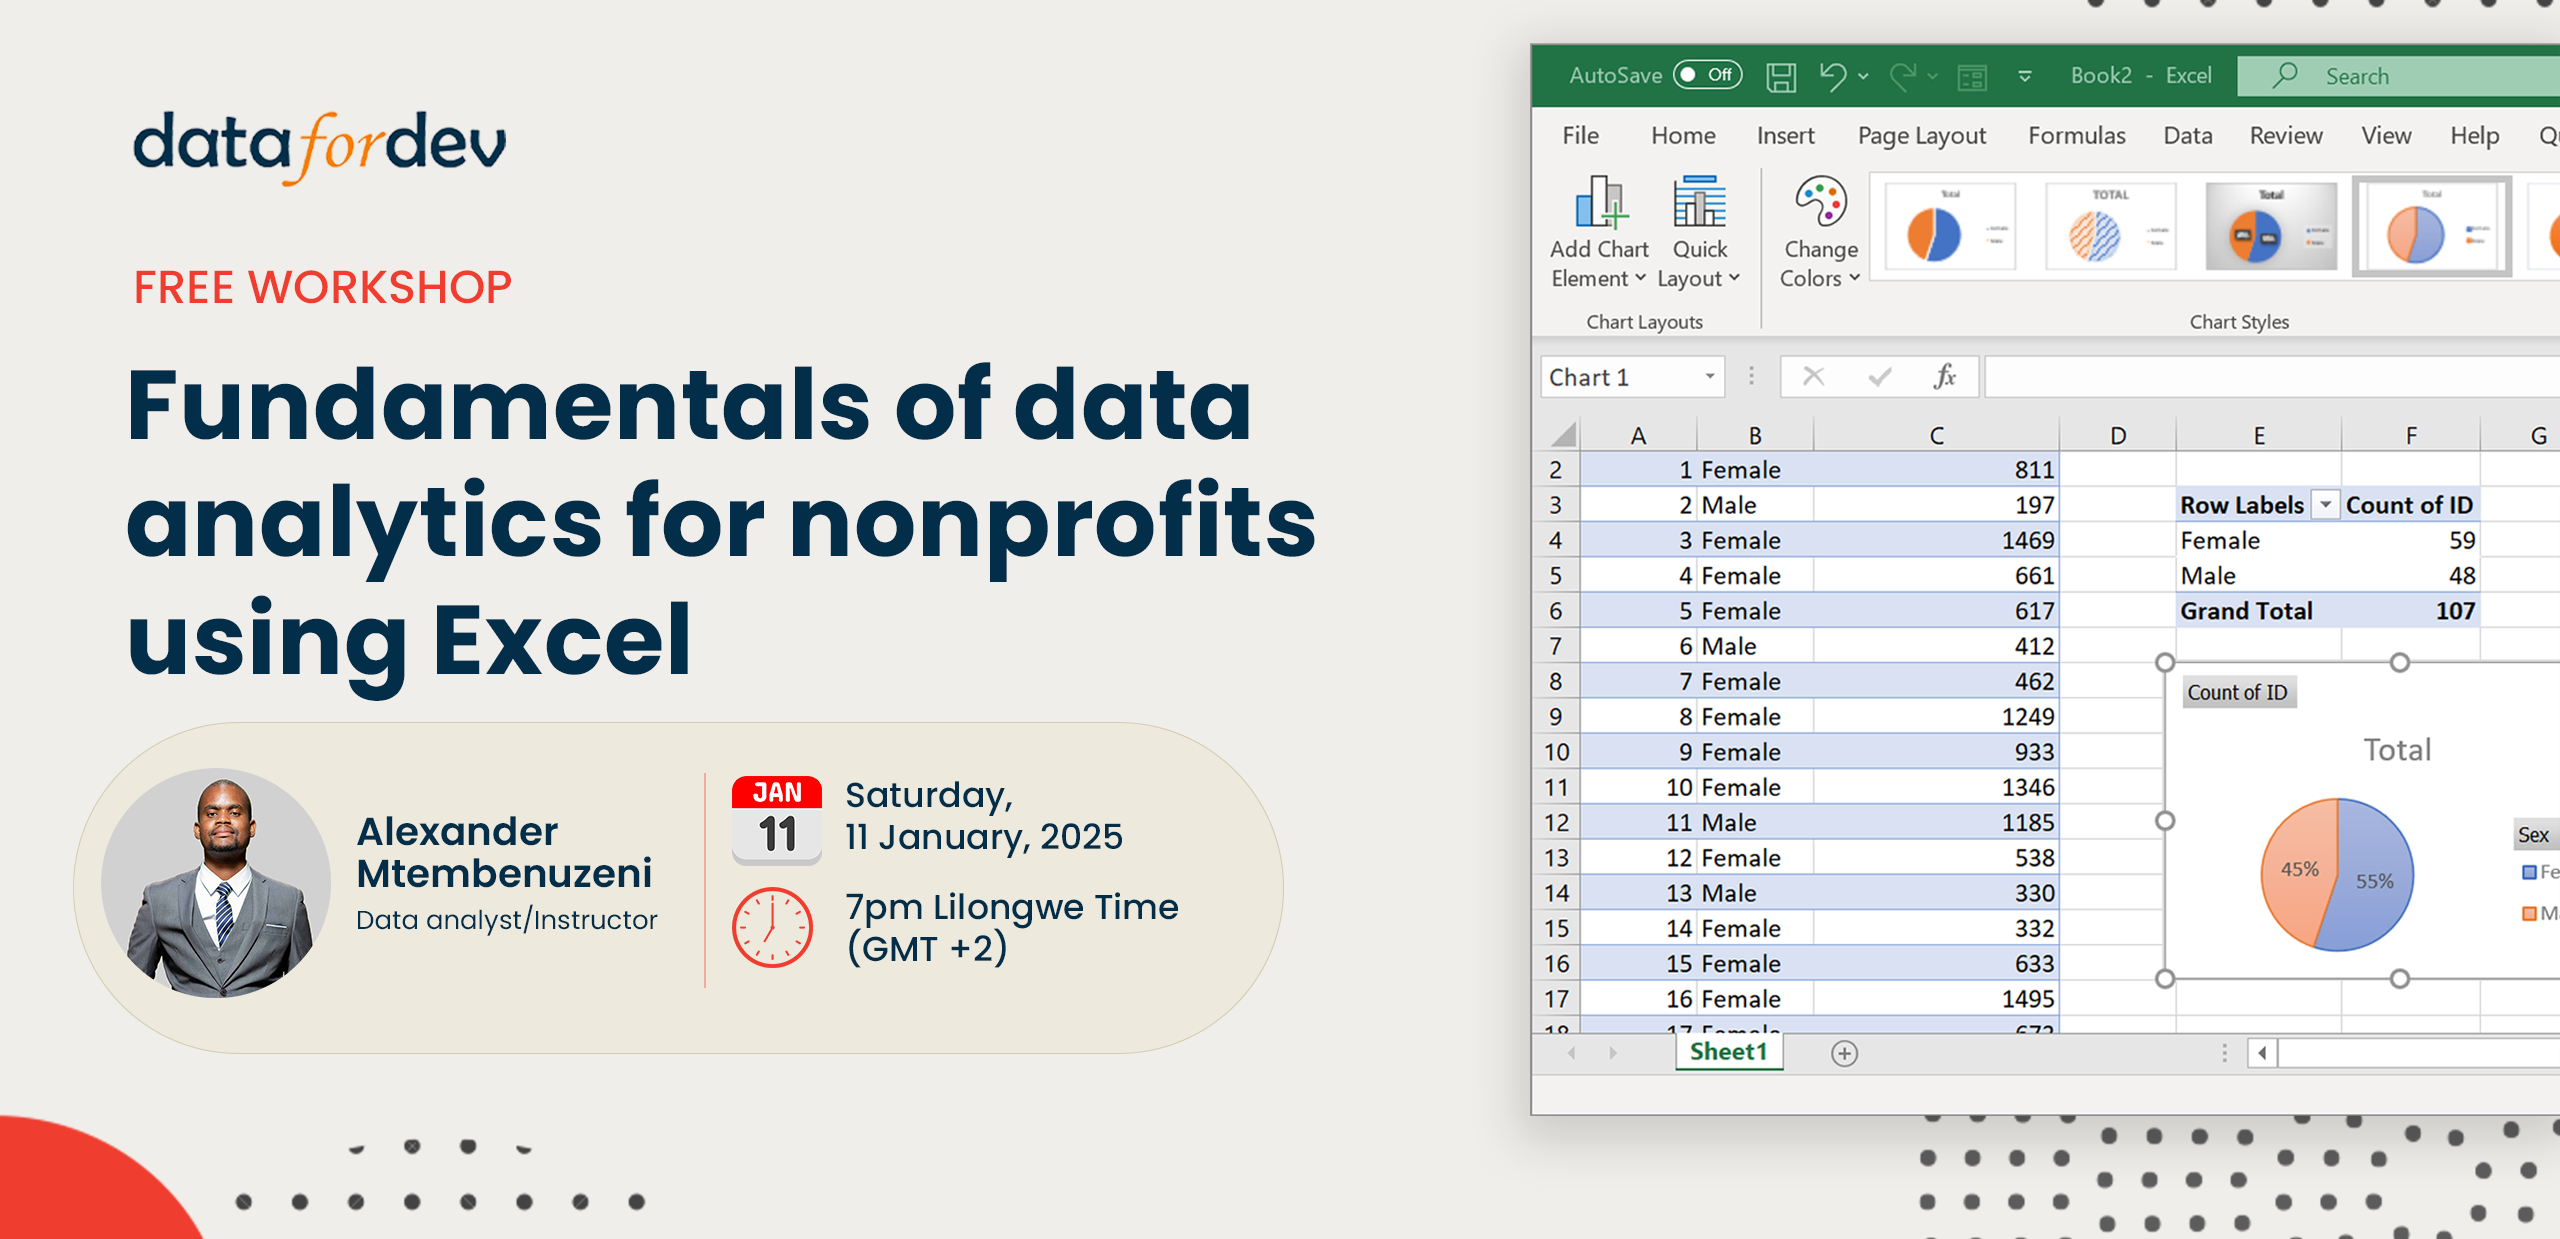
Task: Click the Insert Function (fx) icon
Action: tap(1943, 377)
